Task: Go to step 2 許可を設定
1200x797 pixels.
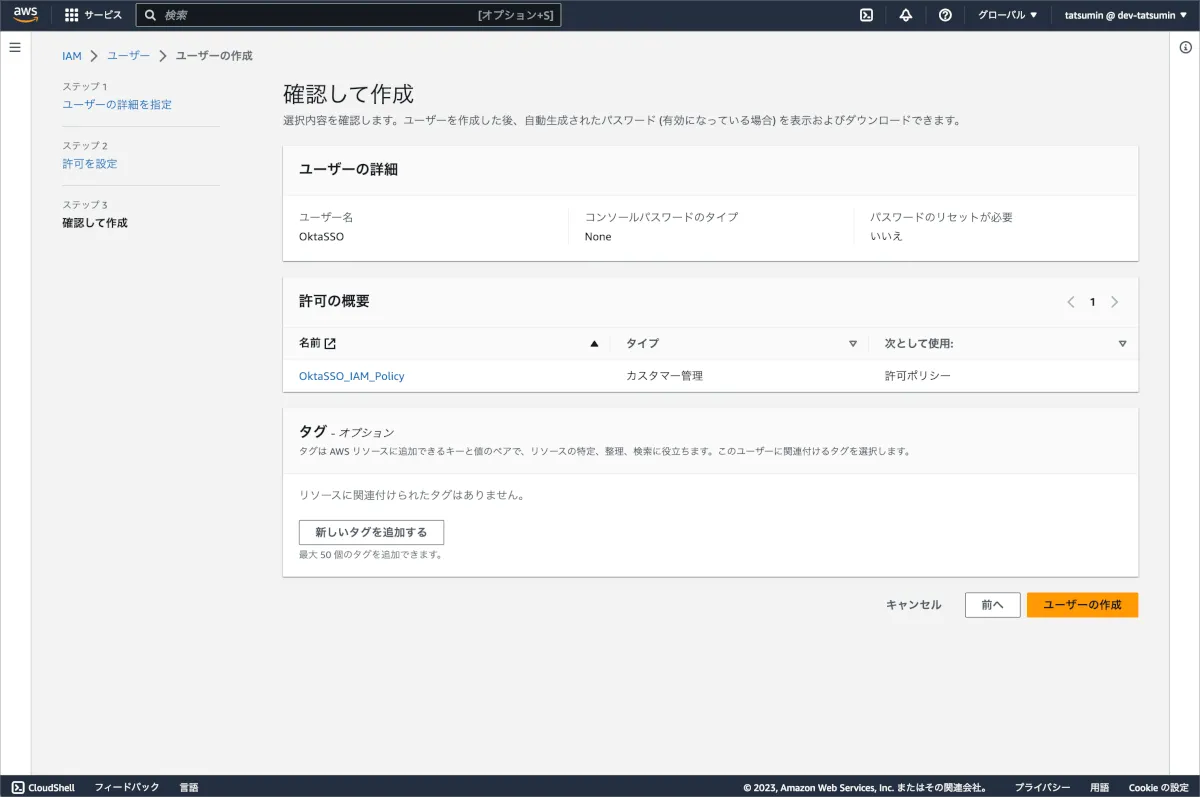Action: tap(90, 163)
